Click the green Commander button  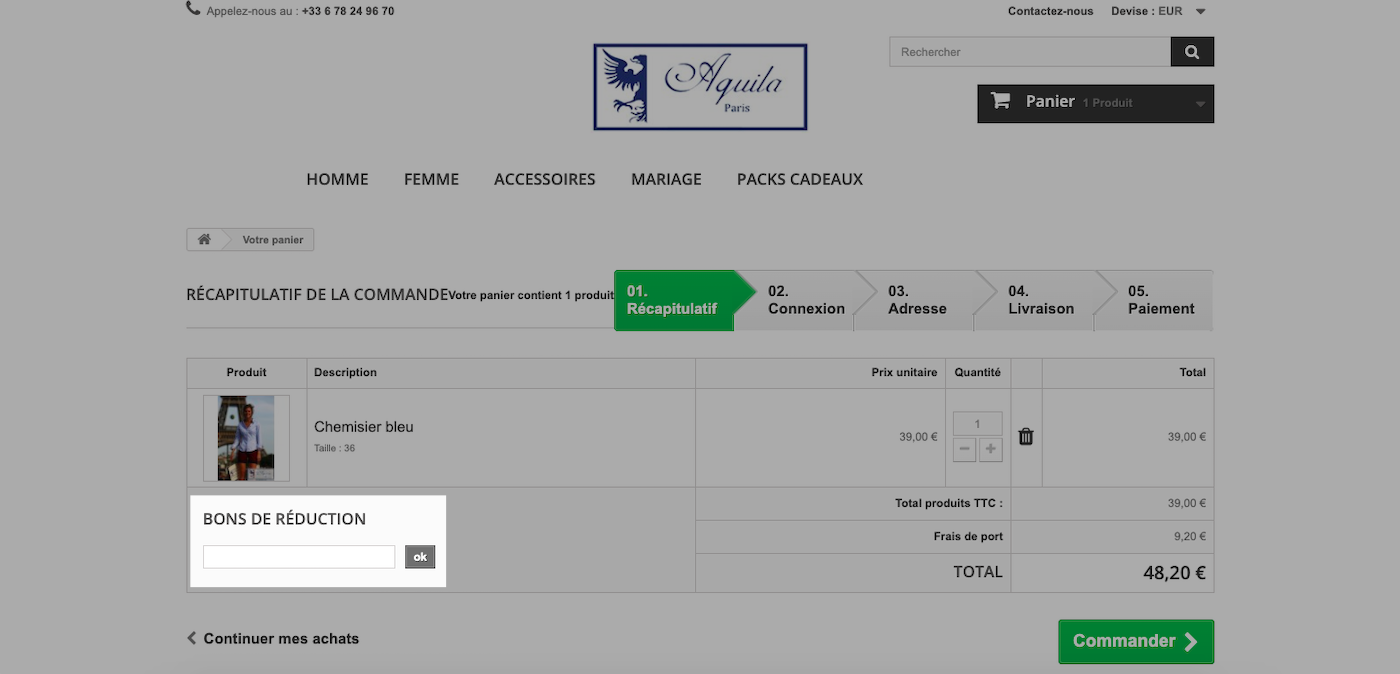(1136, 642)
